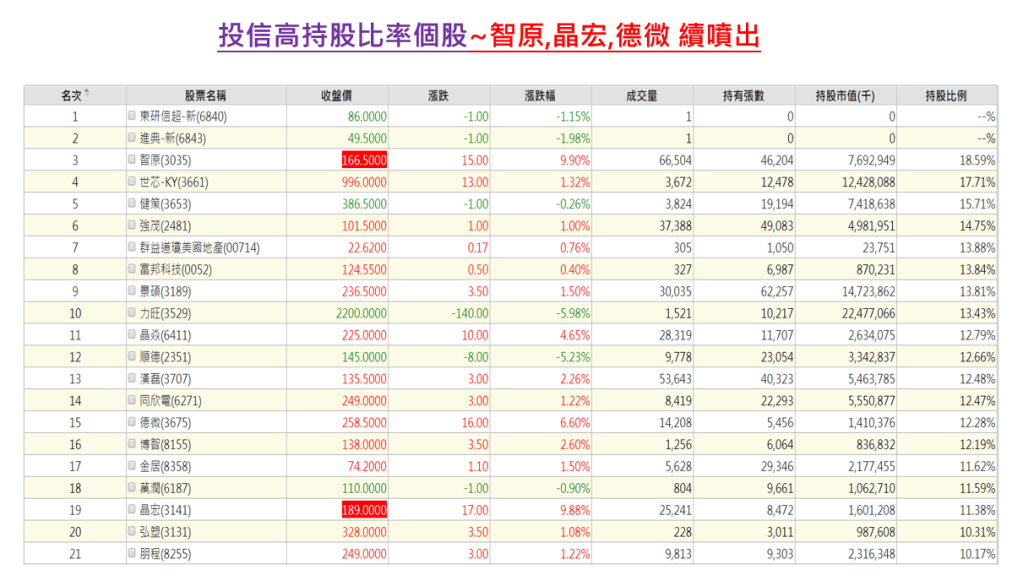Enable the checkbox for 德微(3675)
This screenshot has width=1023, height=586.
(x=132, y=422)
